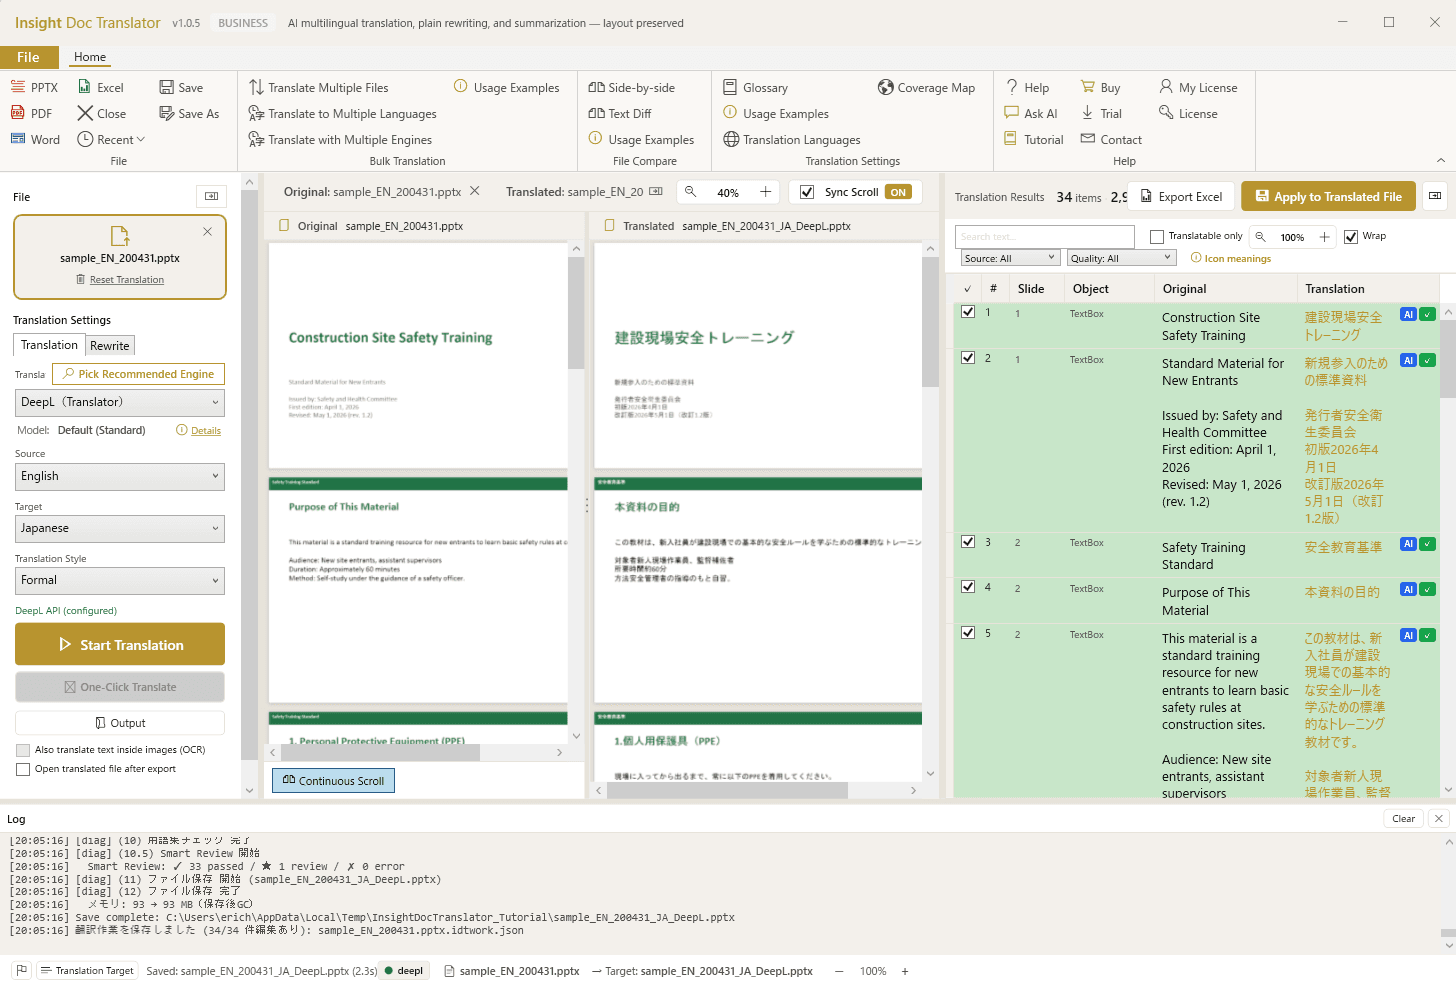
Task: Open the DeepL (Translator) engine dropdown
Action: pos(120,402)
